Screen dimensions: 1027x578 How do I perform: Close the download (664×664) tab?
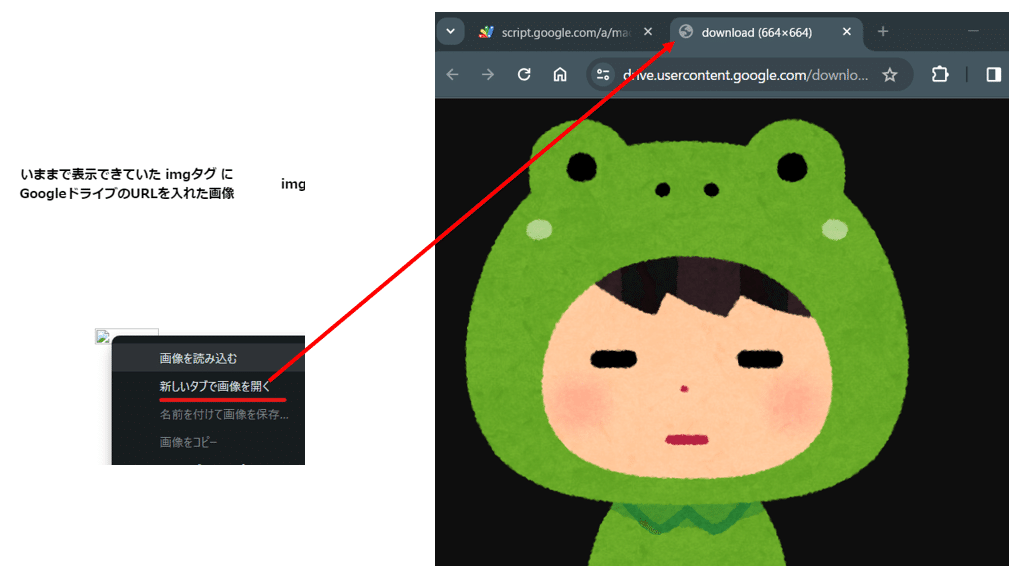click(847, 31)
